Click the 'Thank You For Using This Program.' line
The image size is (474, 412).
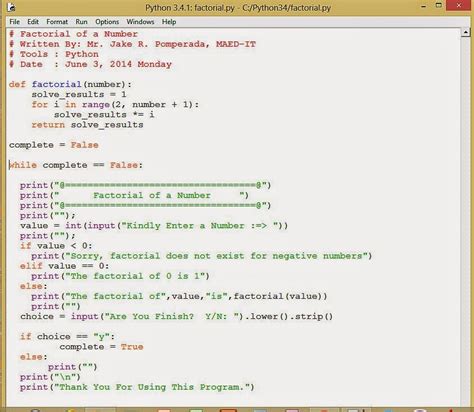coord(137,387)
